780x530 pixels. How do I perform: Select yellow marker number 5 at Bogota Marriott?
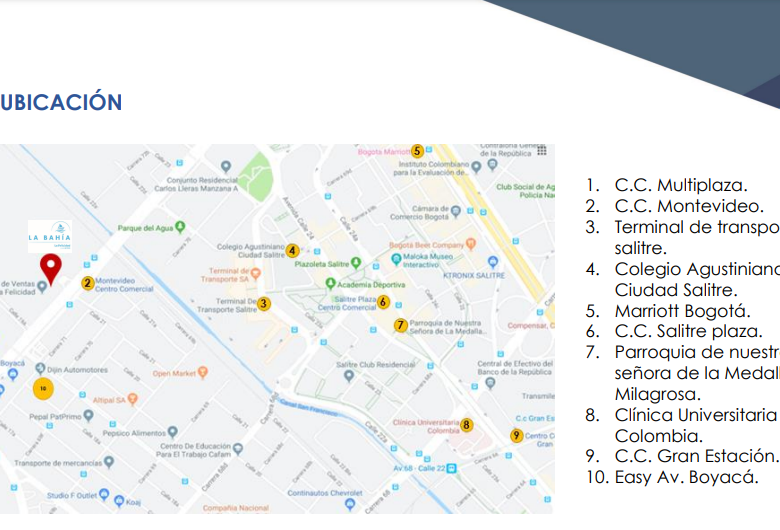[417, 151]
